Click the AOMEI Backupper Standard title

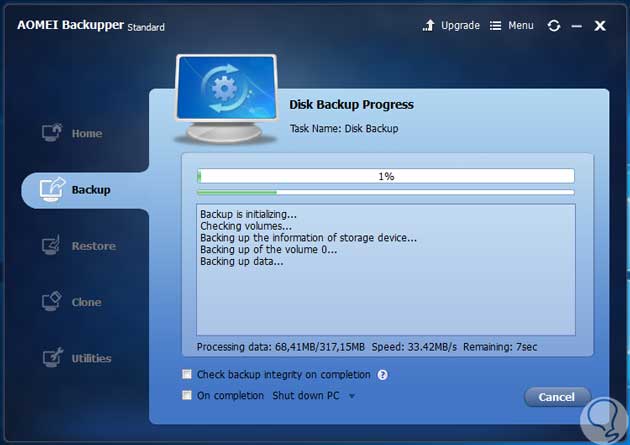tap(91, 26)
